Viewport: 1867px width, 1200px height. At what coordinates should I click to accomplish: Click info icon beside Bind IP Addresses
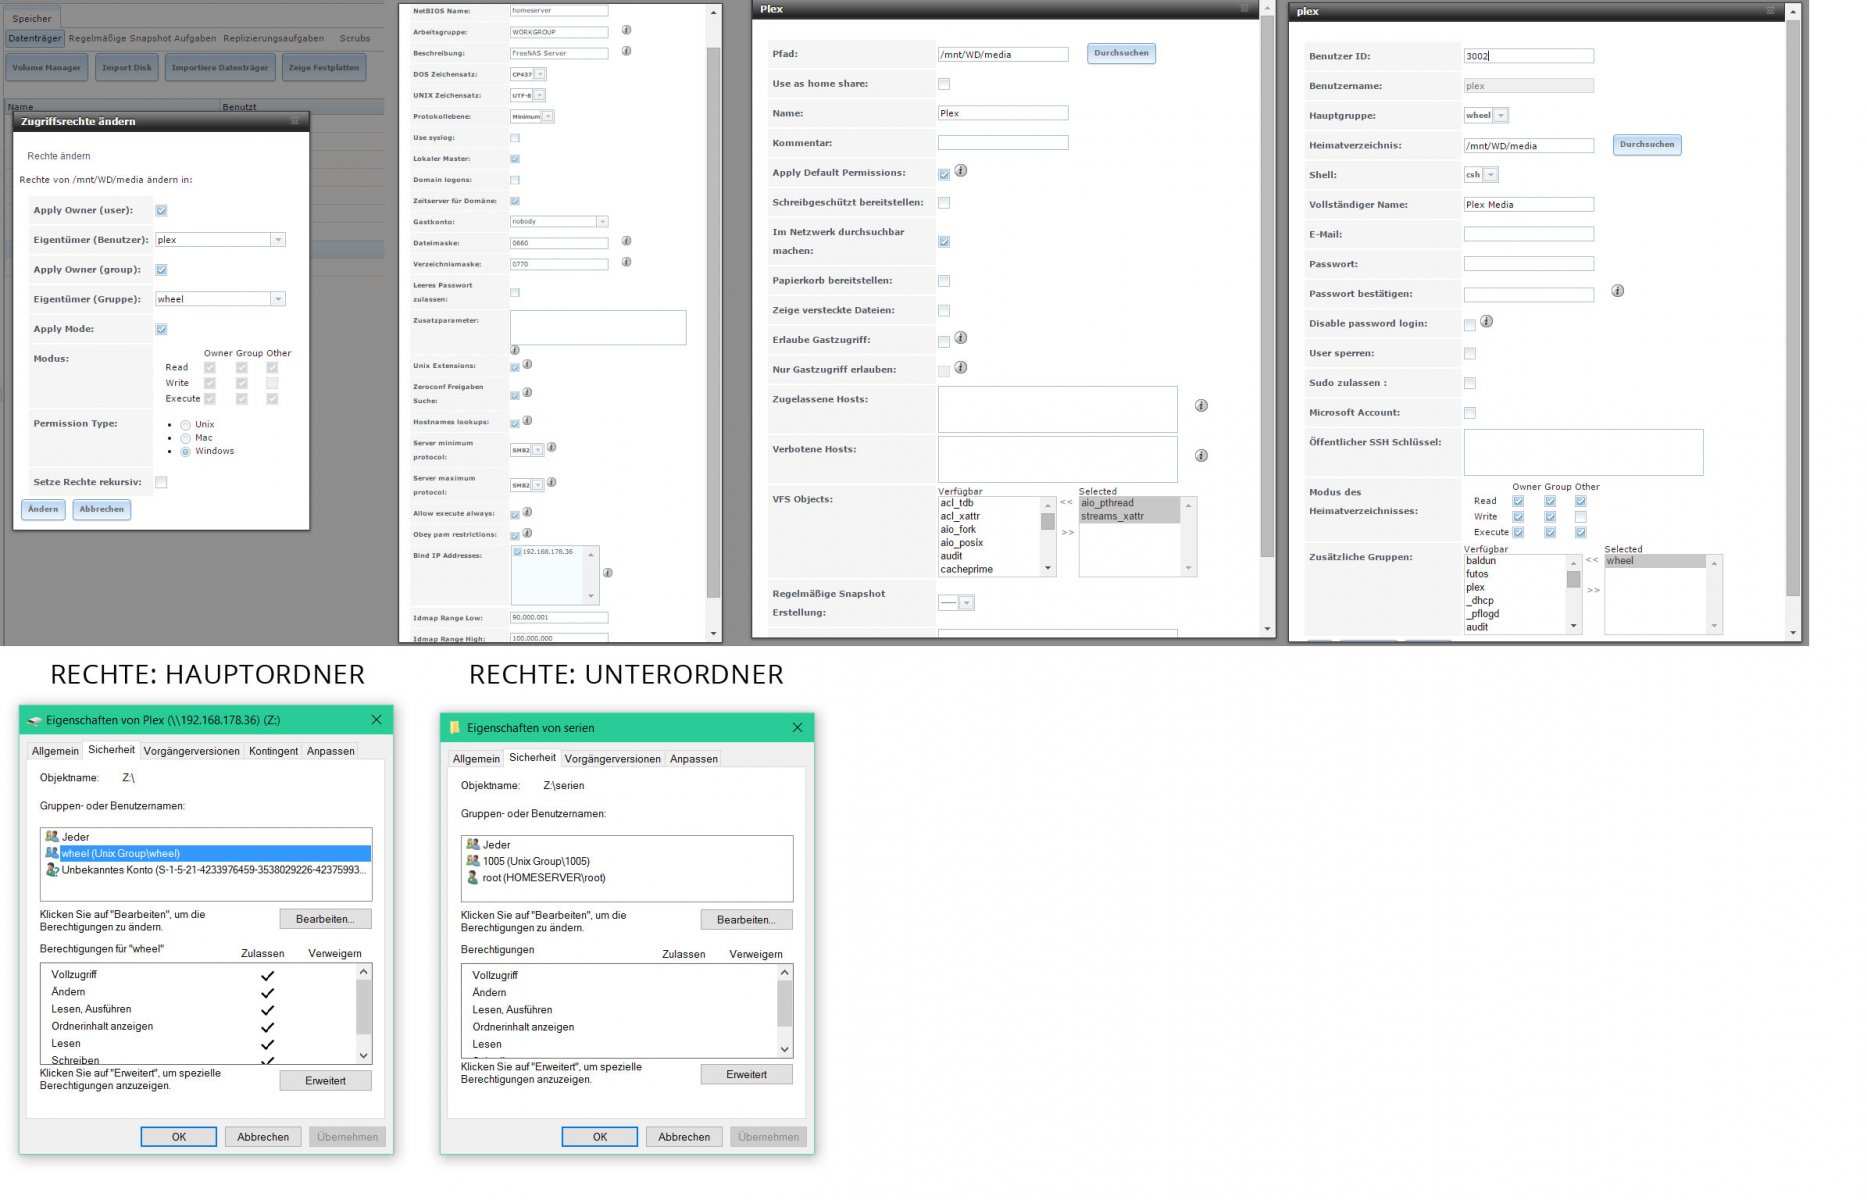point(607,573)
